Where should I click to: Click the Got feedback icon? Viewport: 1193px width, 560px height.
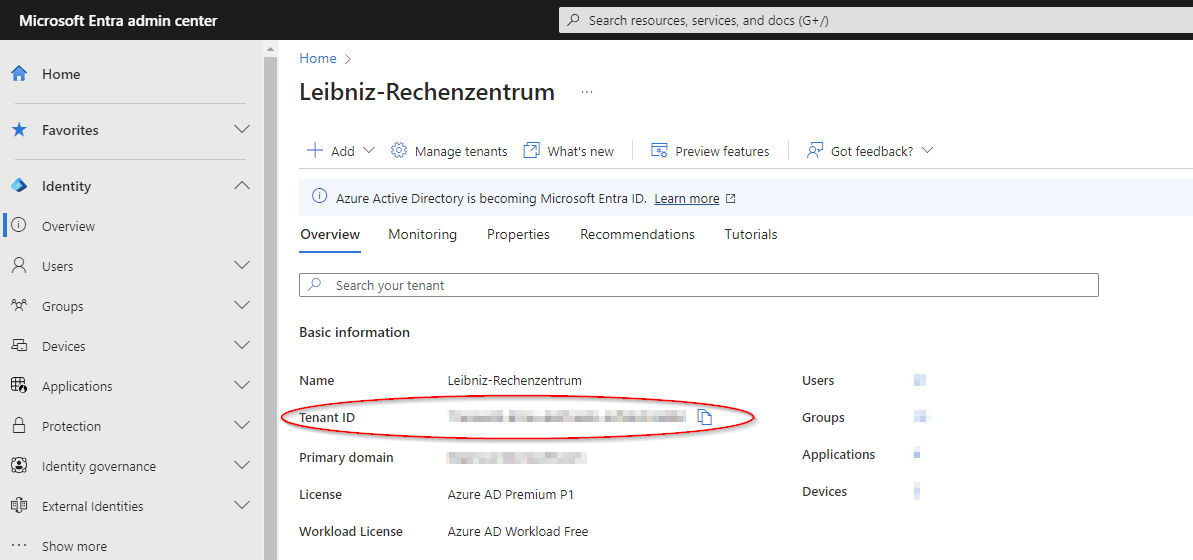coord(815,151)
